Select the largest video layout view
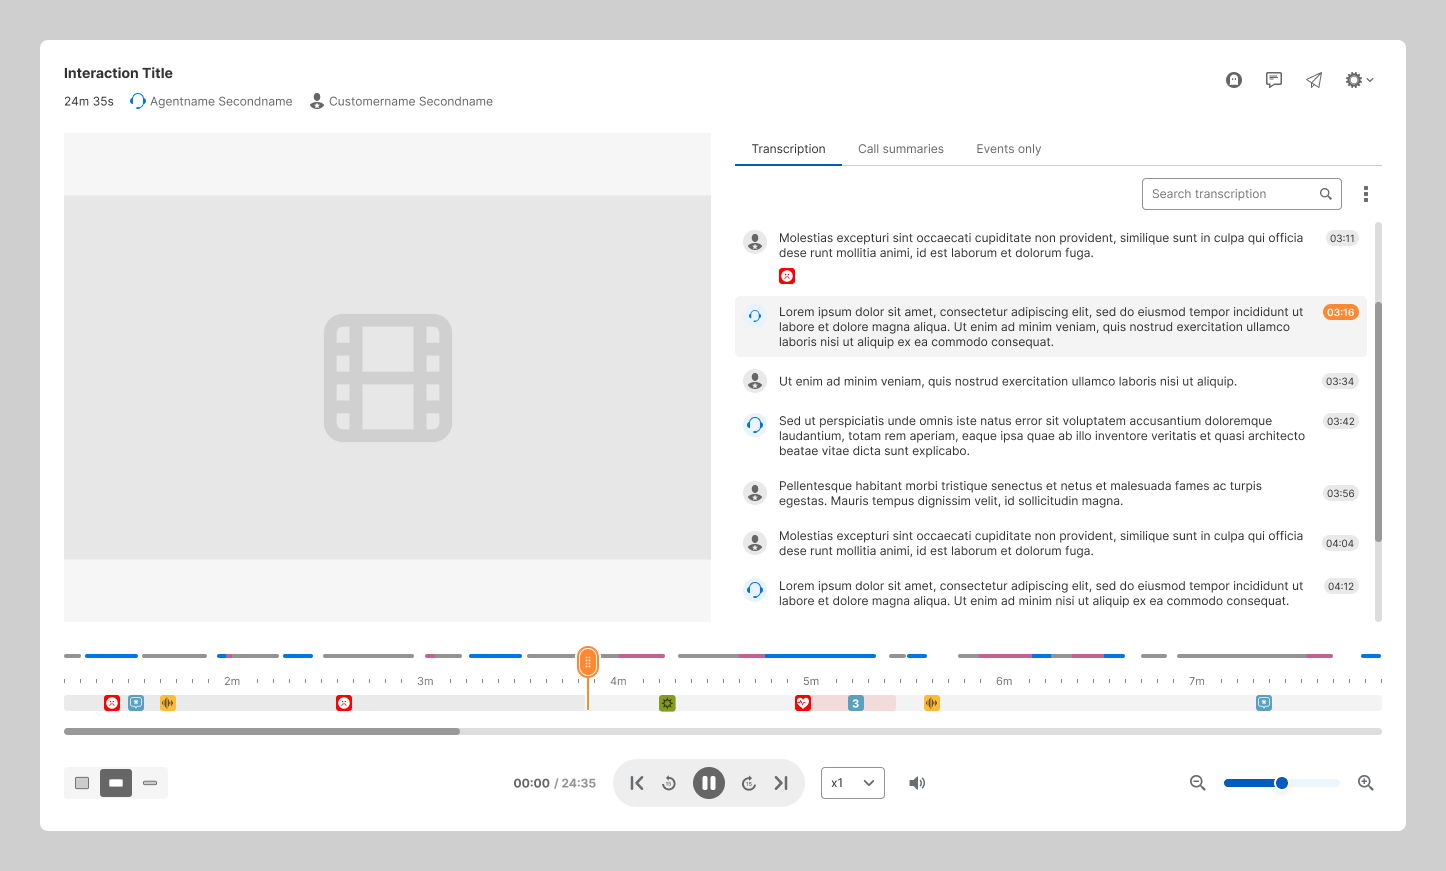This screenshot has width=1446, height=871. pyautogui.click(x=82, y=783)
